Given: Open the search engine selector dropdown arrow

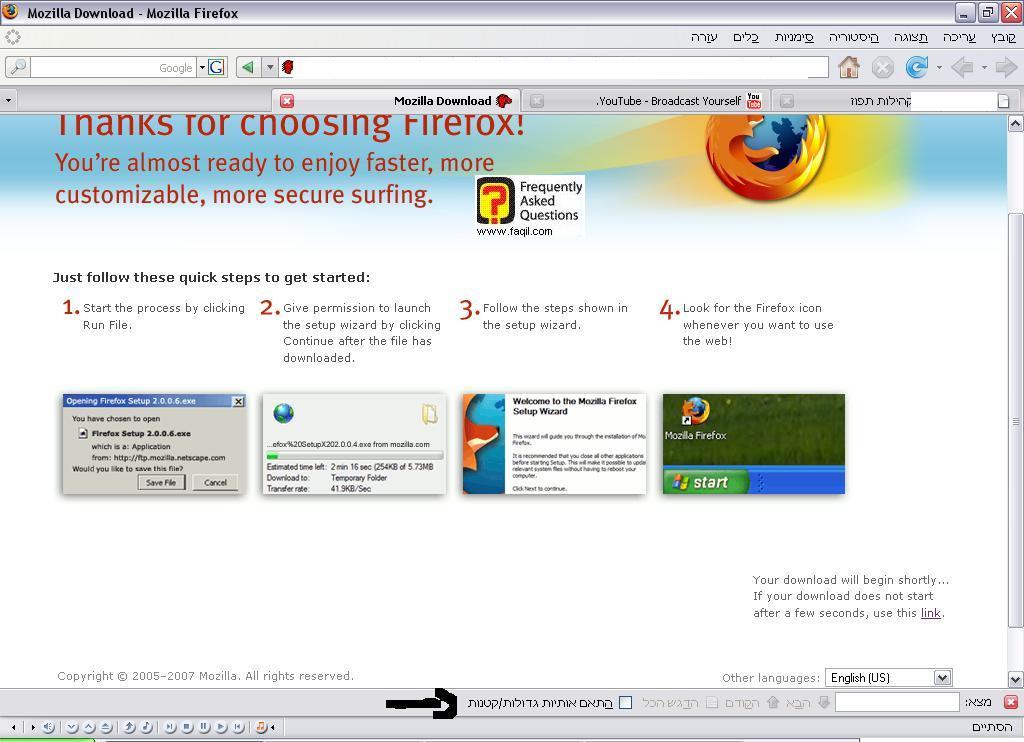Looking at the screenshot, I should point(201,67).
